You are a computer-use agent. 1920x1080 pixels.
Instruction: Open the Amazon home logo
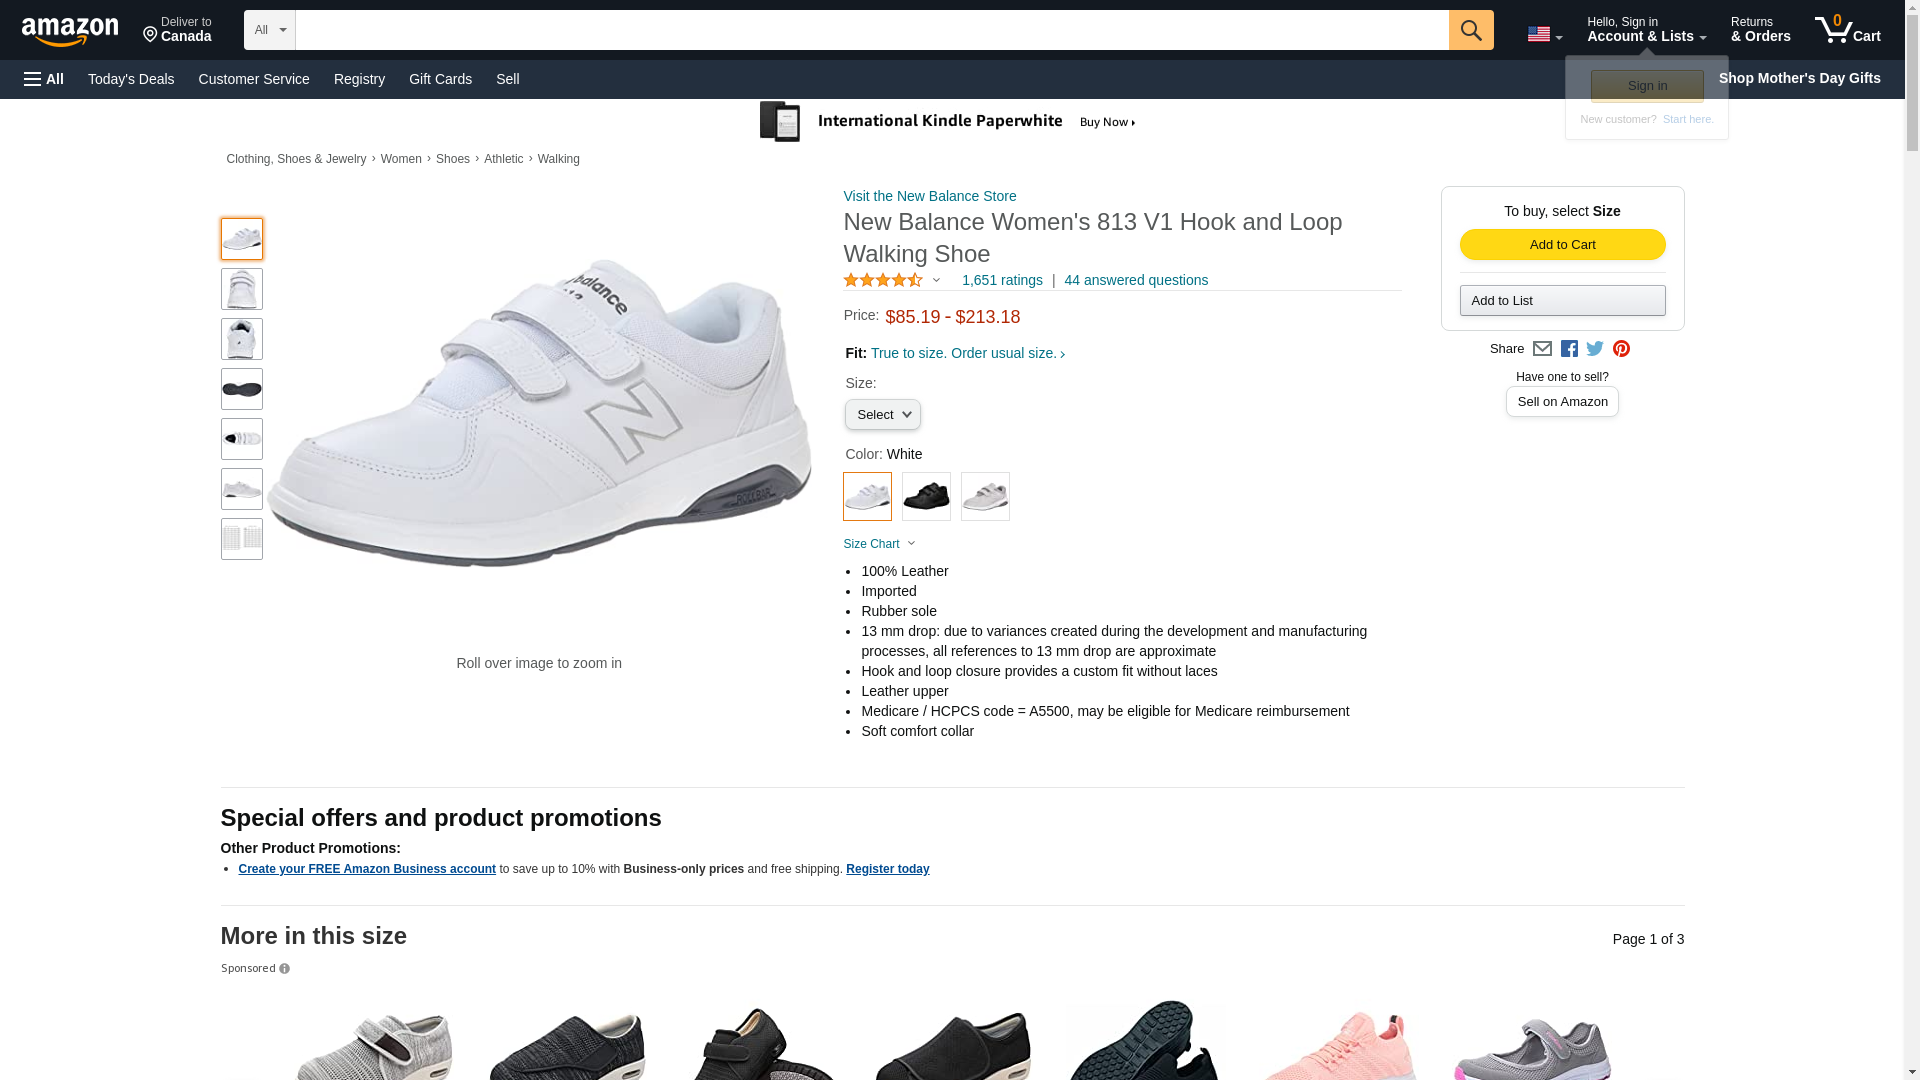point(70,31)
